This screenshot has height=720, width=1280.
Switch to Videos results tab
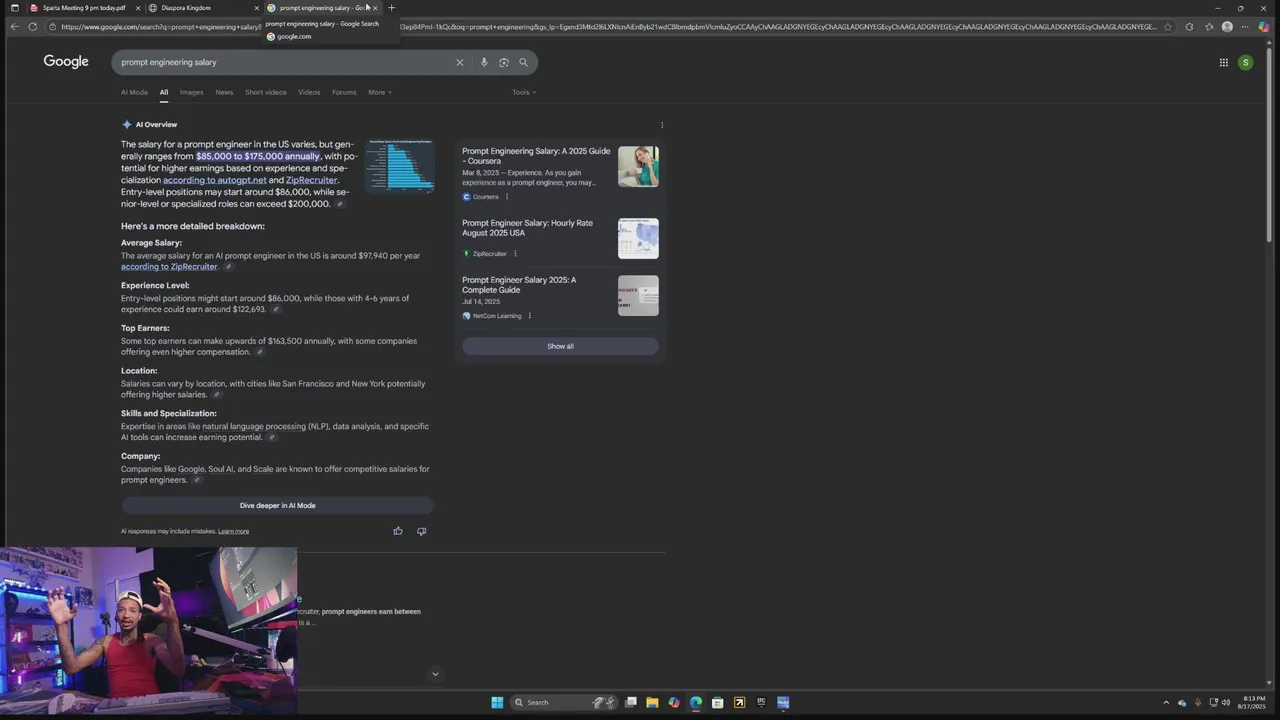click(x=309, y=92)
